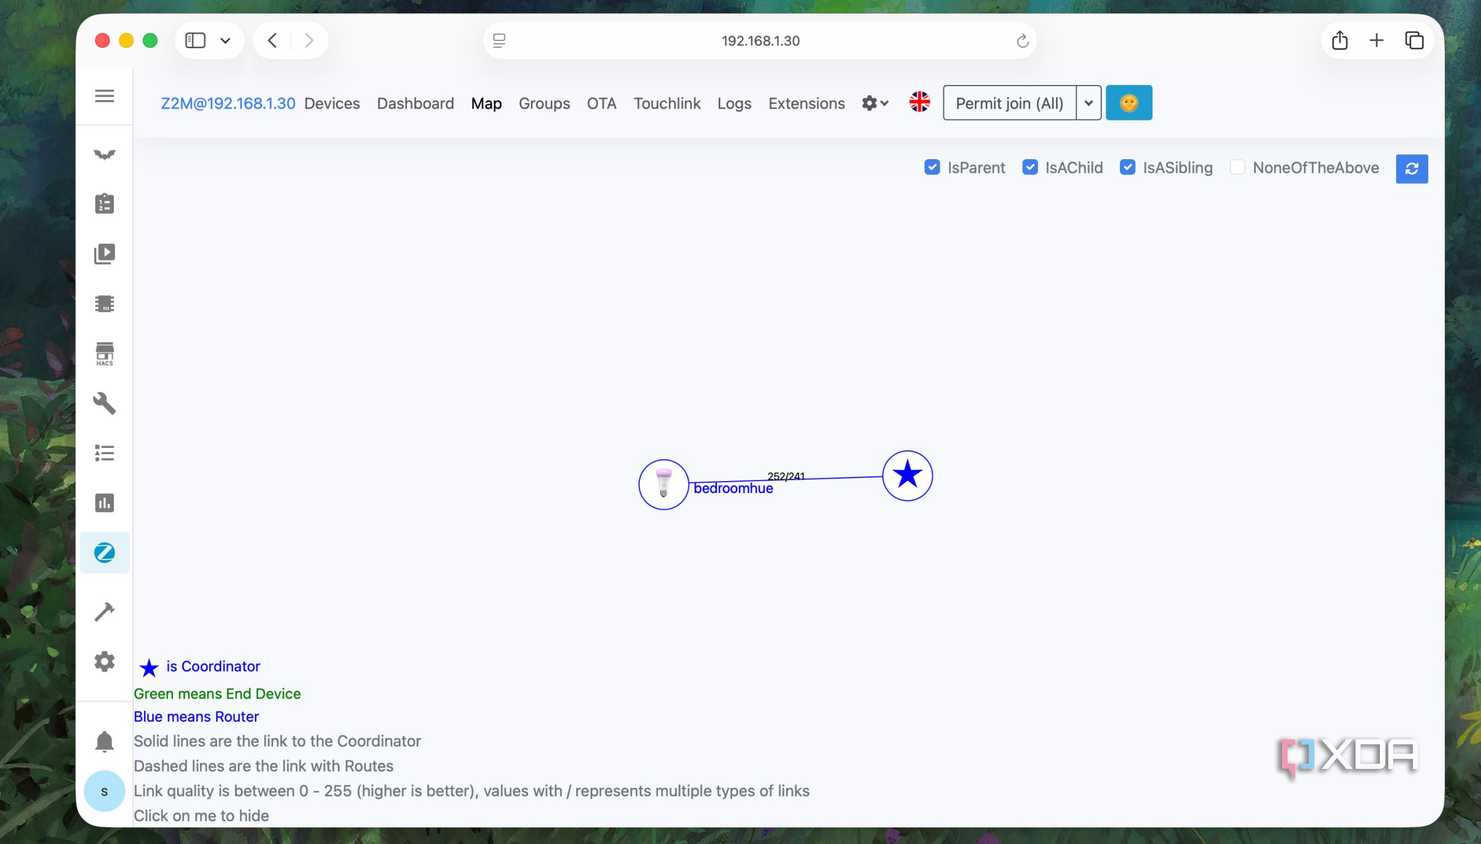1481x844 pixels.
Task: Open the Extensions tab
Action: (806, 103)
